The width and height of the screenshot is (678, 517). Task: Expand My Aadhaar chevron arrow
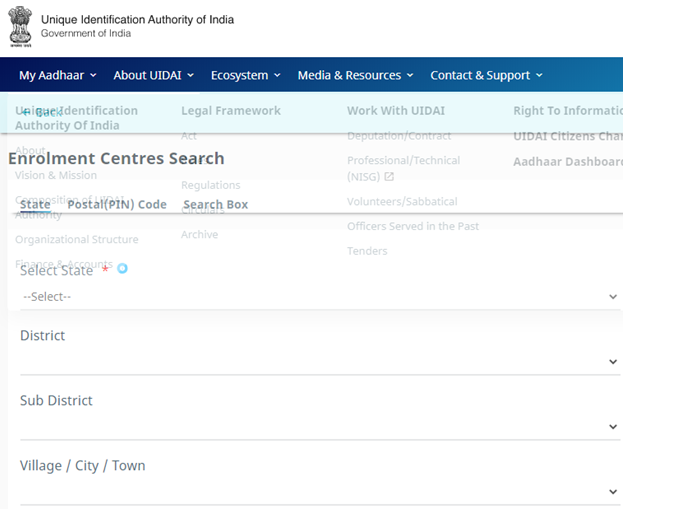(93, 75)
